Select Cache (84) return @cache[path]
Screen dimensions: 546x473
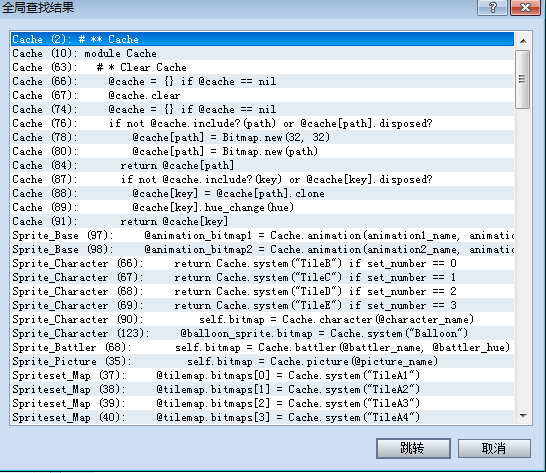click(262, 165)
